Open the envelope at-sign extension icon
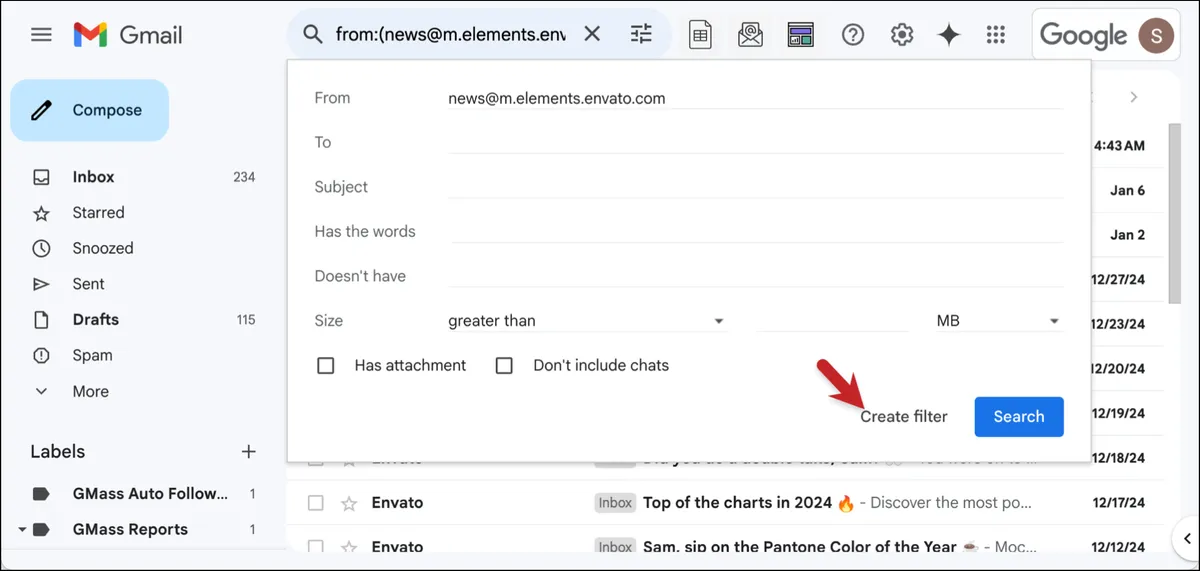The height and width of the screenshot is (571, 1200). pos(750,35)
